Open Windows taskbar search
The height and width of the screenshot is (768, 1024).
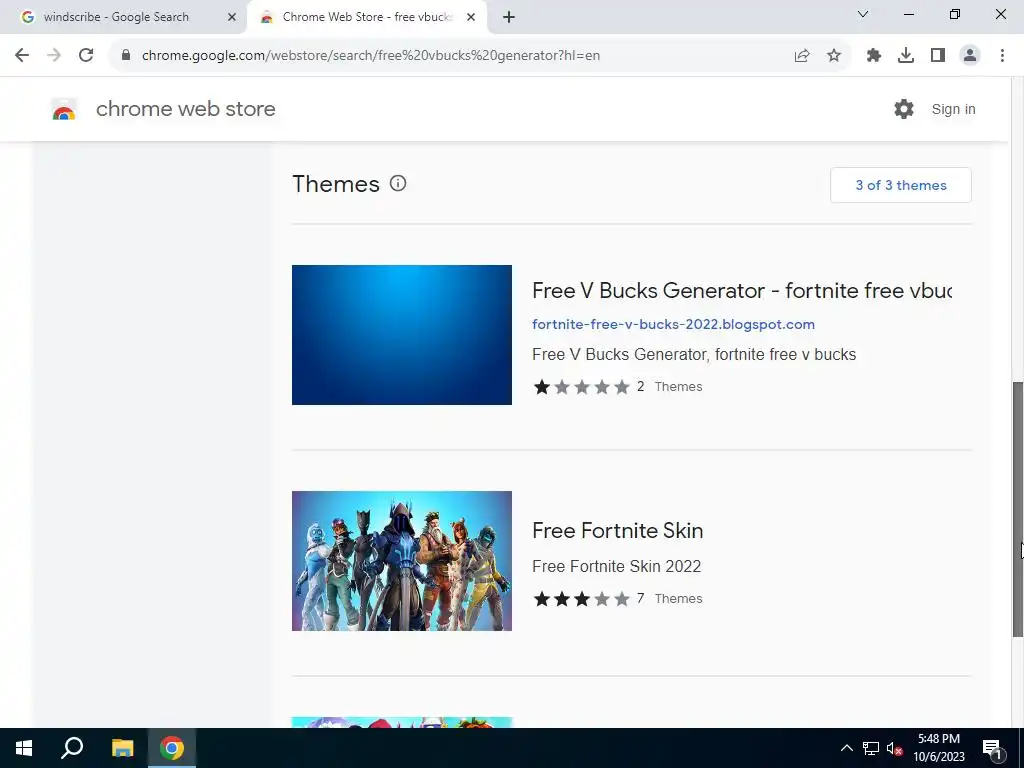(x=72, y=748)
